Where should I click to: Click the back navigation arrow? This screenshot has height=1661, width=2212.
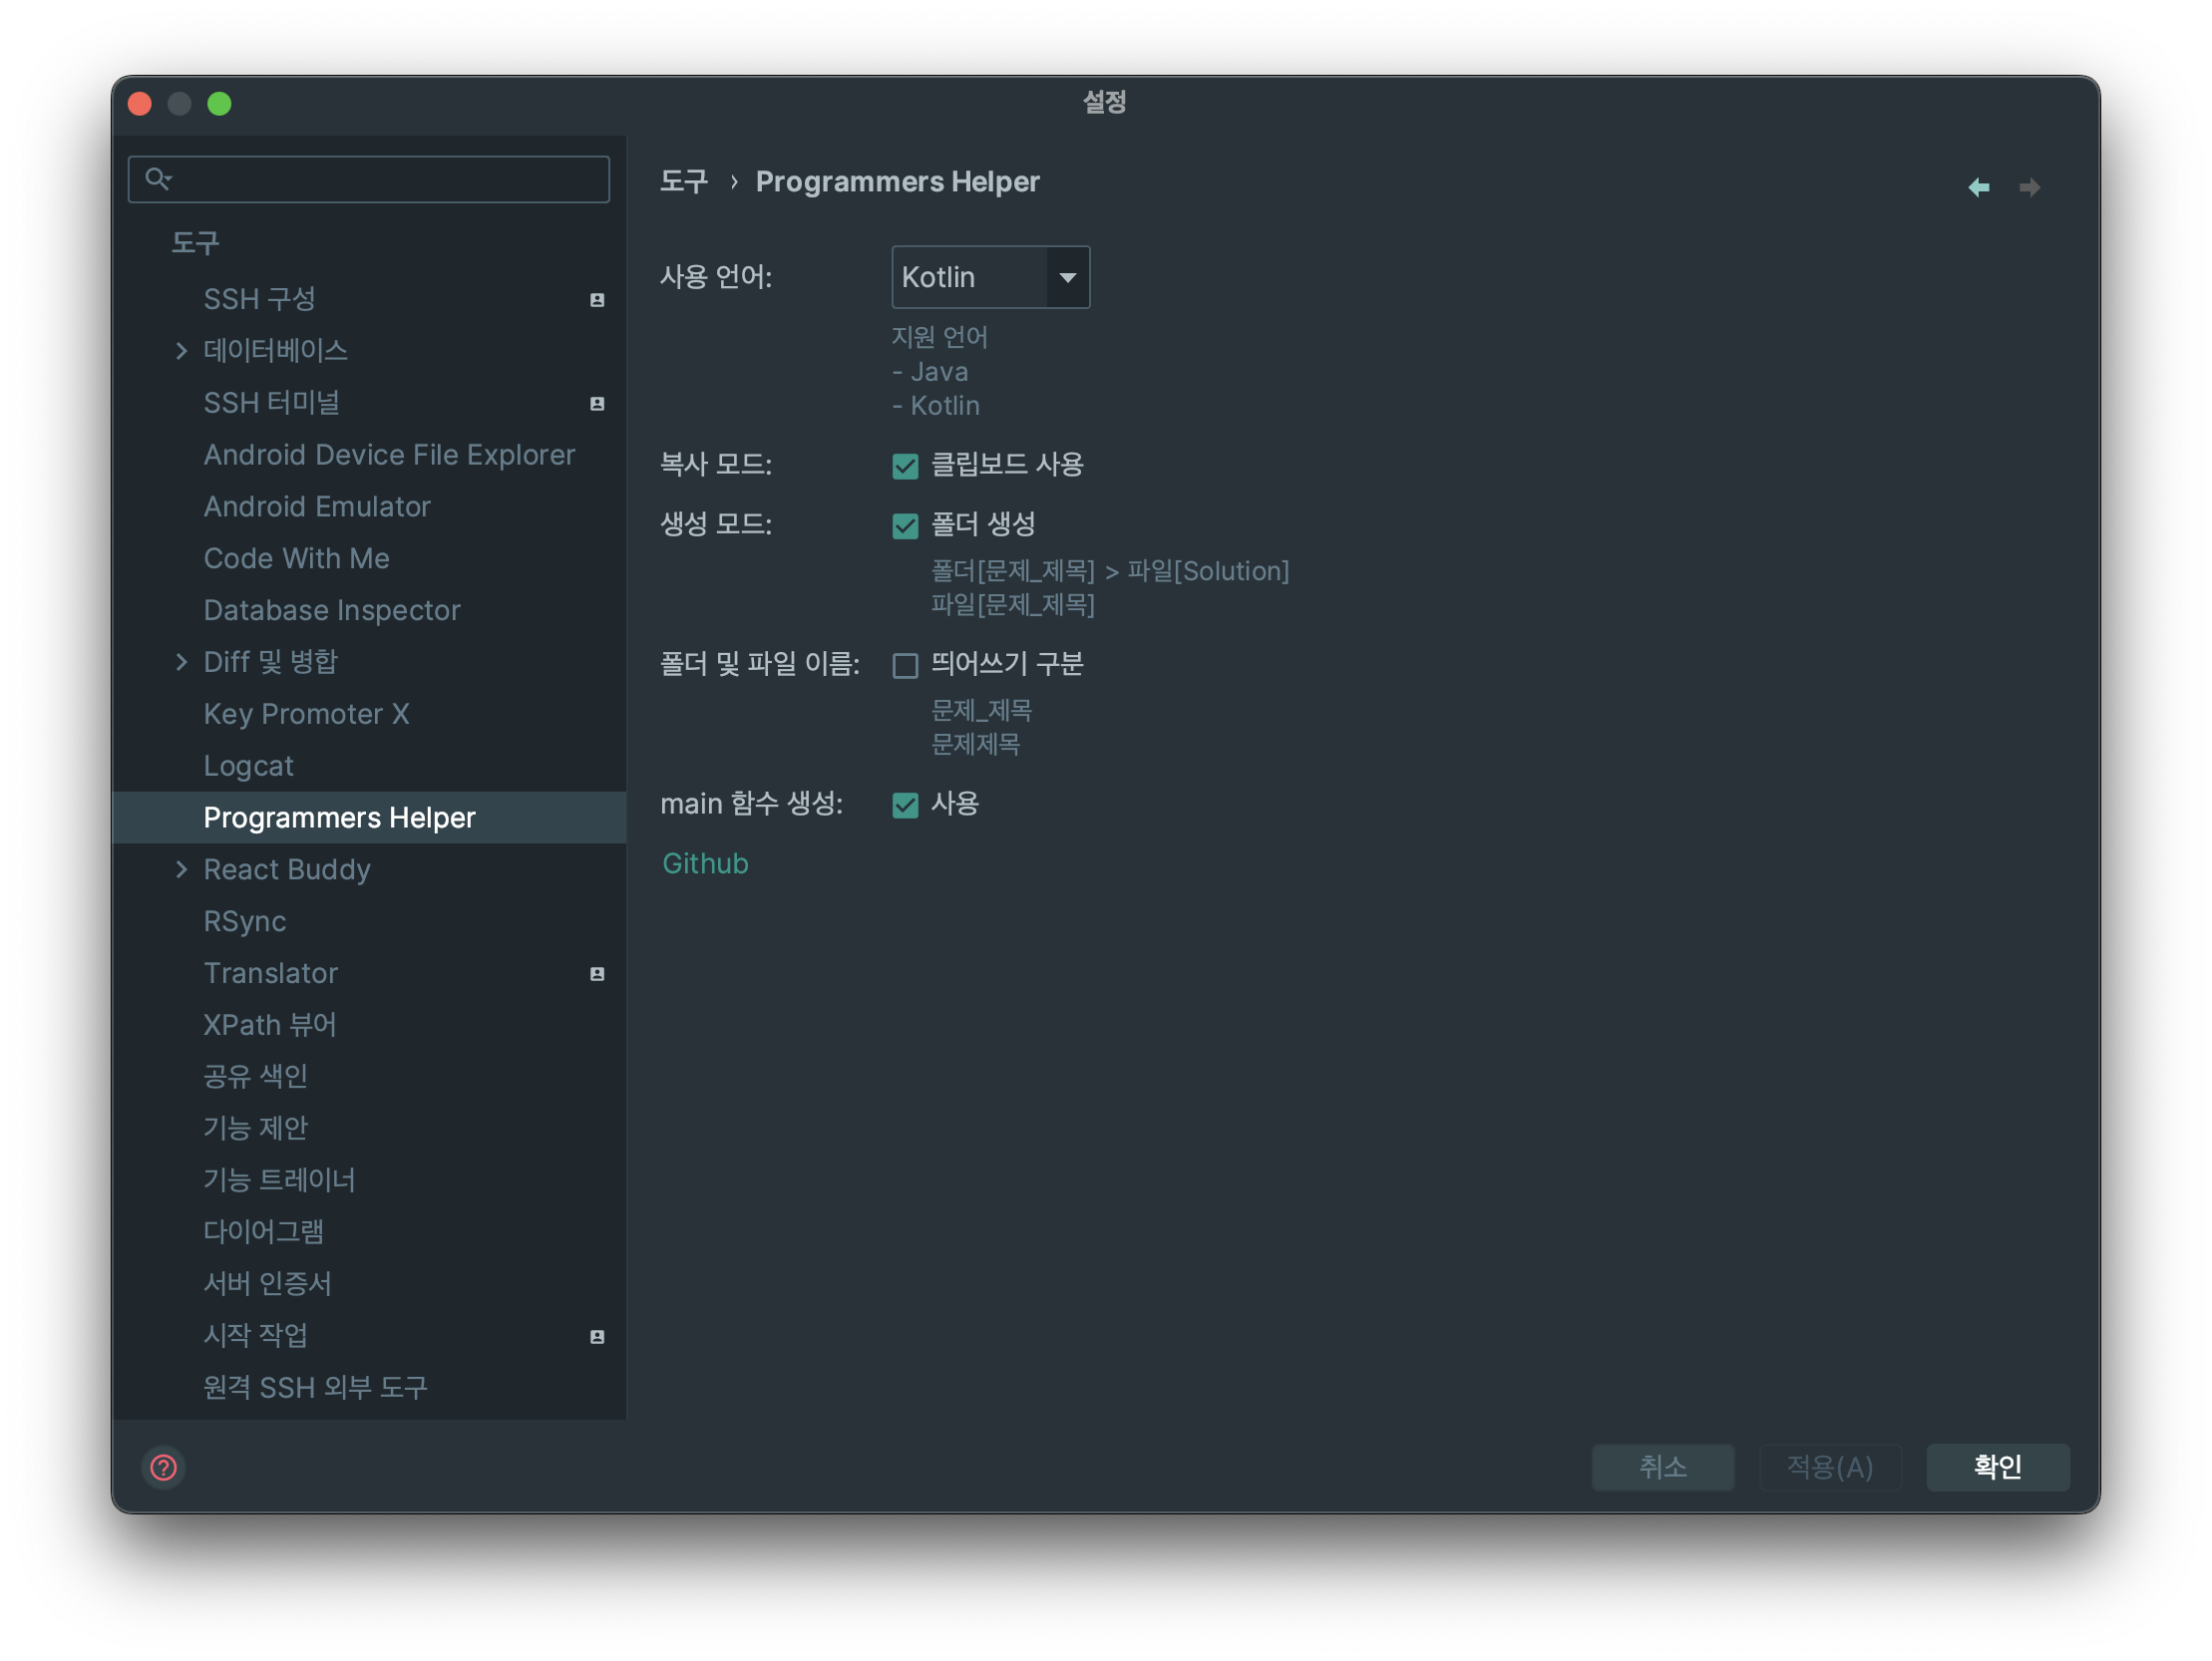pyautogui.click(x=1978, y=187)
